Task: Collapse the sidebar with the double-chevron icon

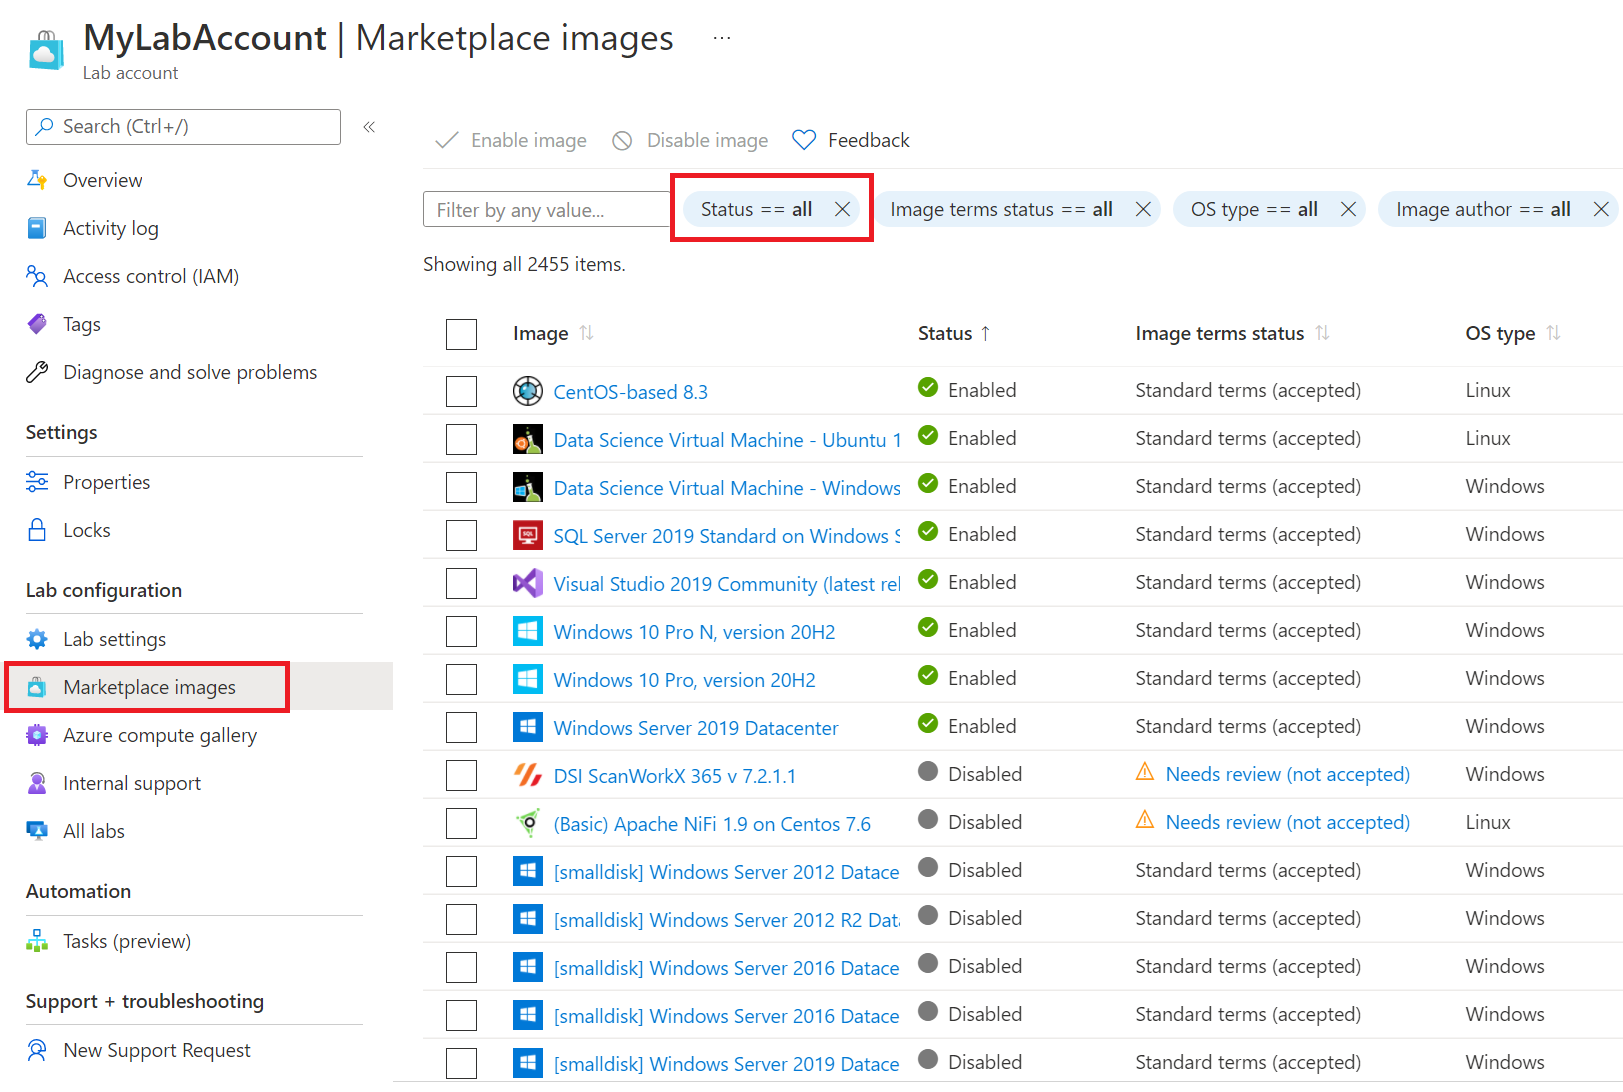Action: pyautogui.click(x=369, y=127)
